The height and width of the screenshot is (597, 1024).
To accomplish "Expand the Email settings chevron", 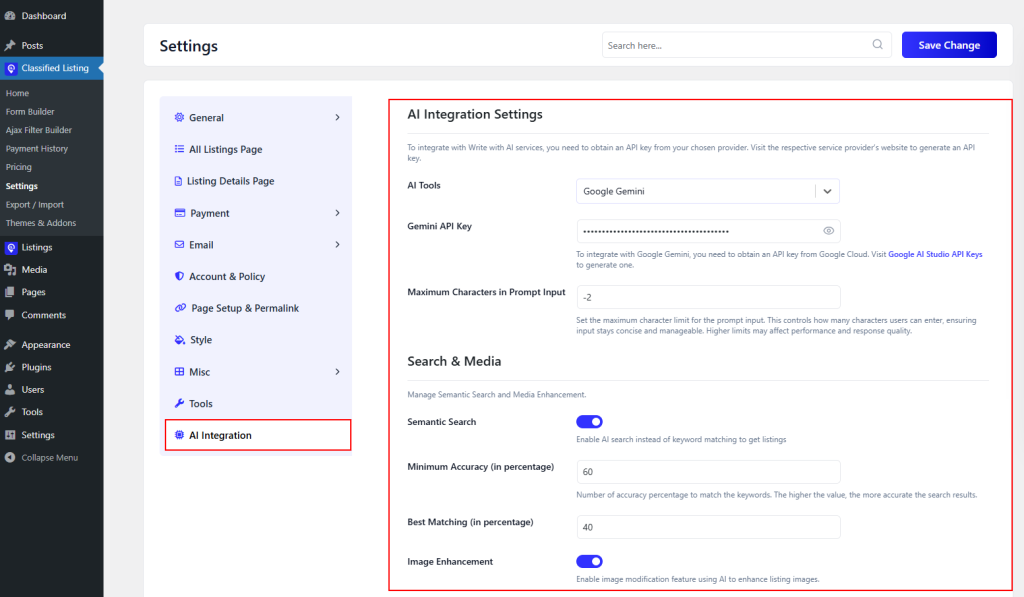I will point(338,244).
